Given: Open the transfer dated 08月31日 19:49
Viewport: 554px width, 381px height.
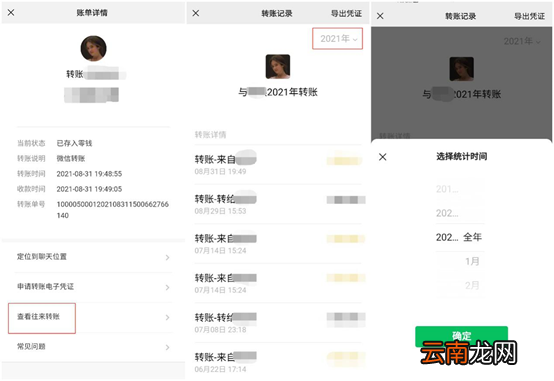Looking at the screenshot, I should click(x=278, y=165).
